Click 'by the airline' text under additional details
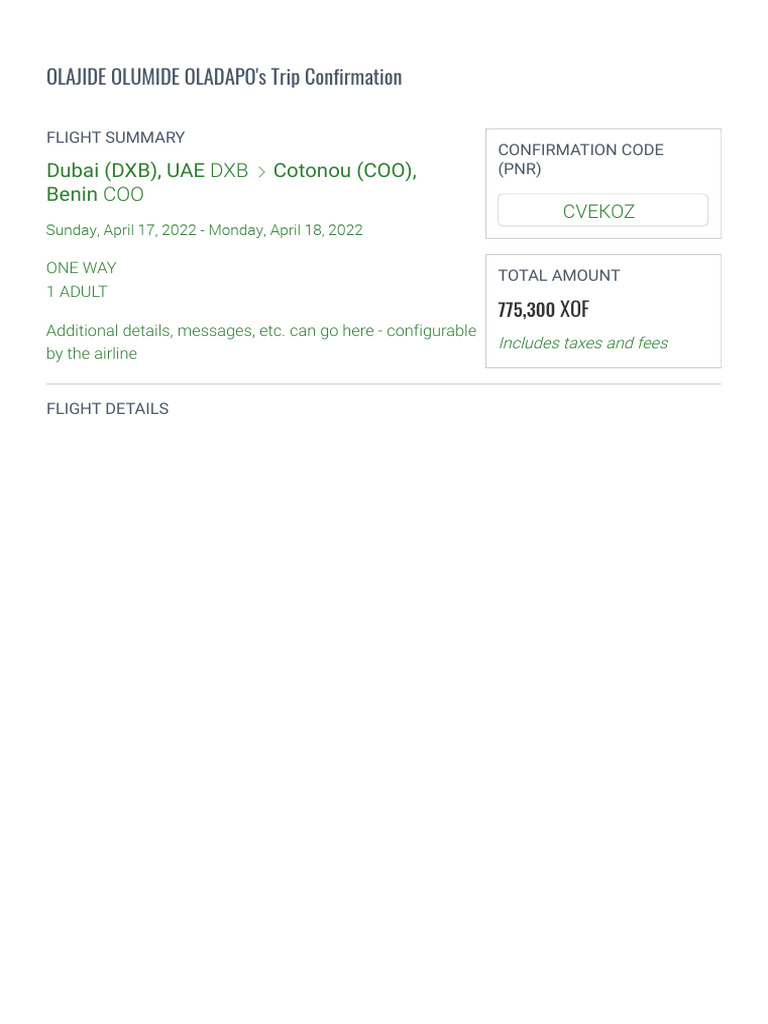This screenshot has height=1024, width=768. [x=91, y=354]
